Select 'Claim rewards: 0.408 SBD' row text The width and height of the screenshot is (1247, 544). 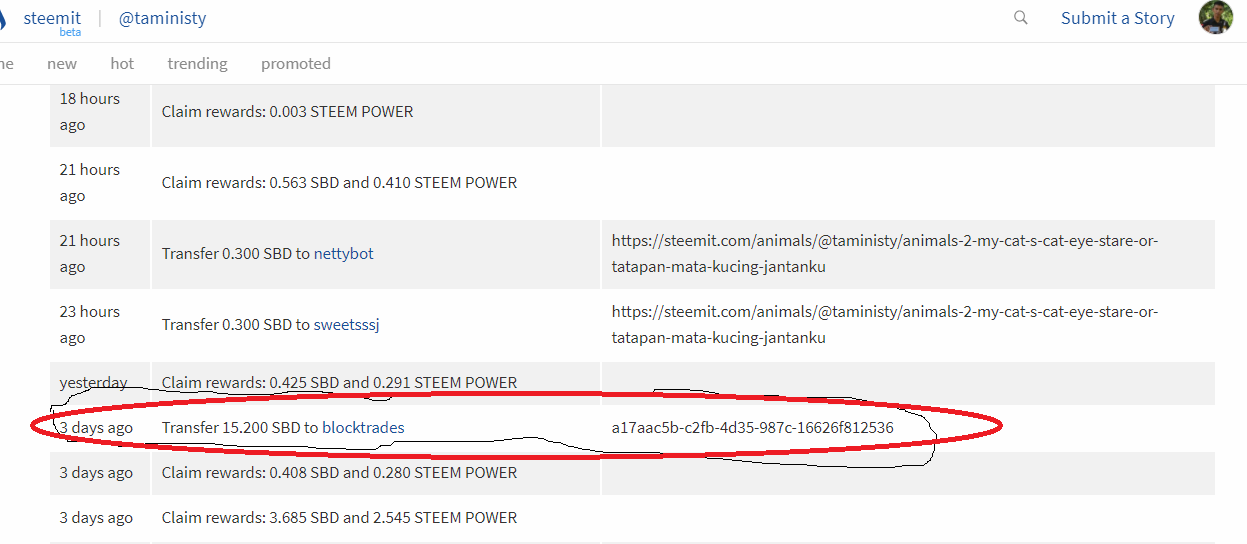coord(339,473)
